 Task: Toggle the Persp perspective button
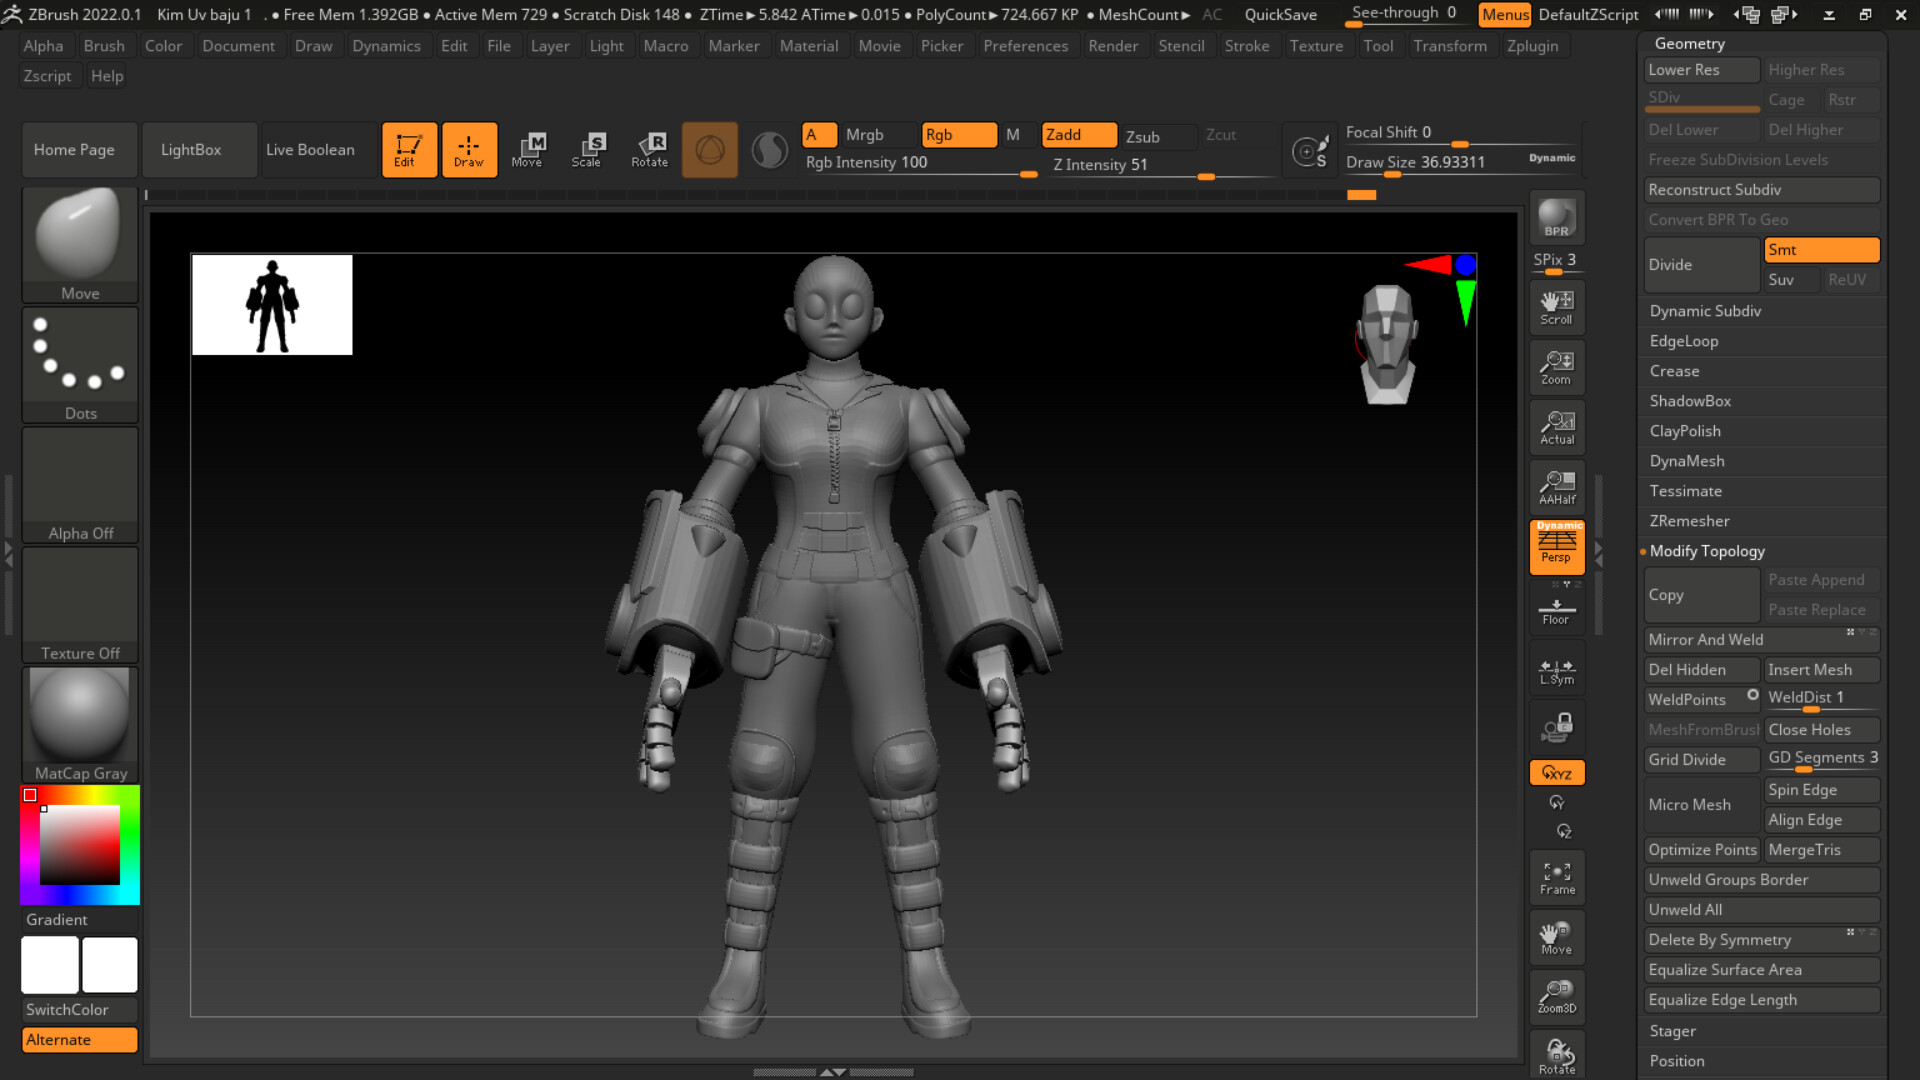click(x=1557, y=547)
